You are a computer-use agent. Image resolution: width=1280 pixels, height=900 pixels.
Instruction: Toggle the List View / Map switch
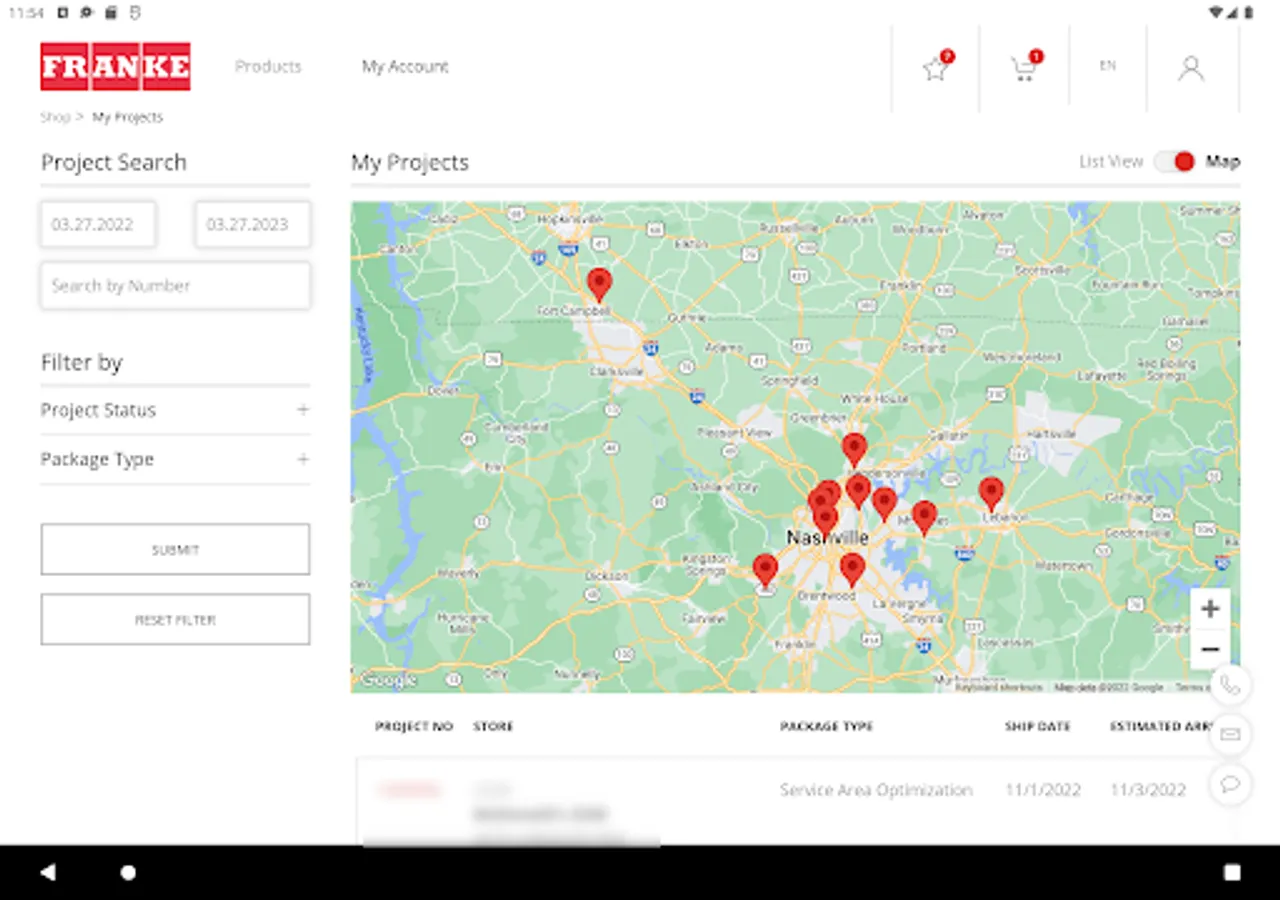(x=1174, y=161)
